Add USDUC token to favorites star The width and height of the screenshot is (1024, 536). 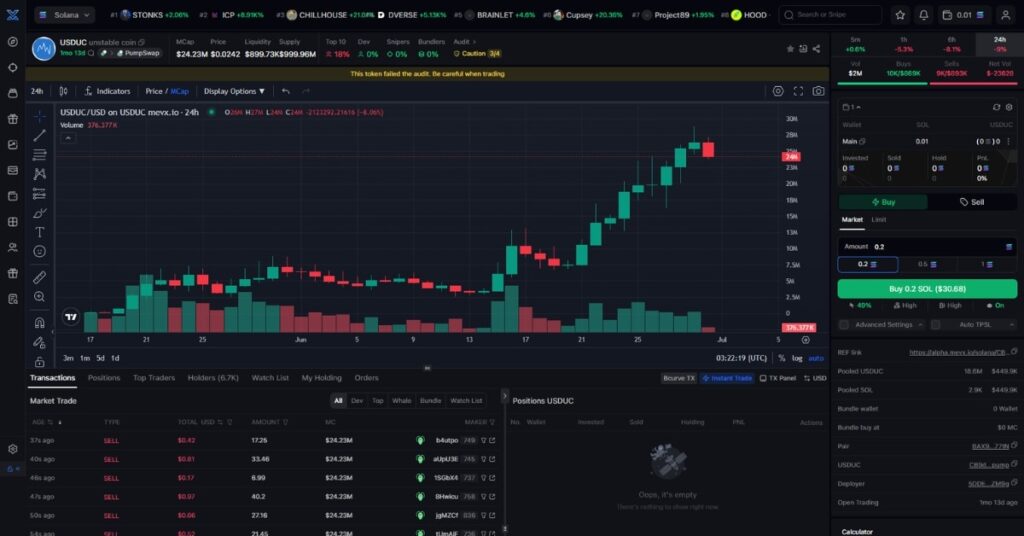tap(790, 49)
